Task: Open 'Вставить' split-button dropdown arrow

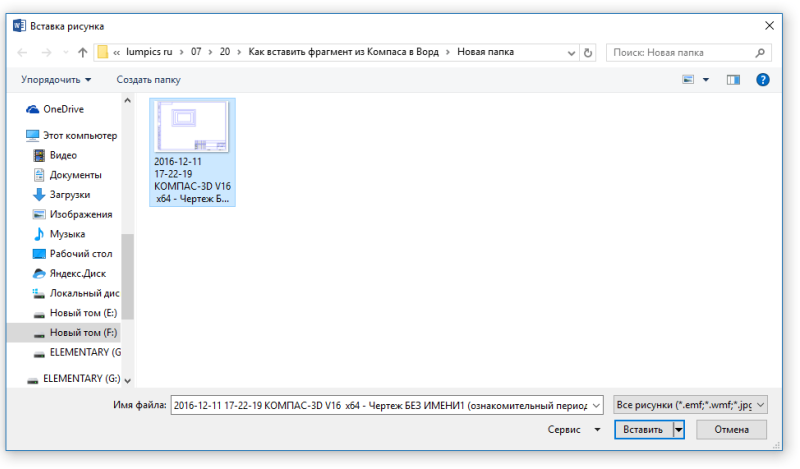Action: tap(679, 430)
